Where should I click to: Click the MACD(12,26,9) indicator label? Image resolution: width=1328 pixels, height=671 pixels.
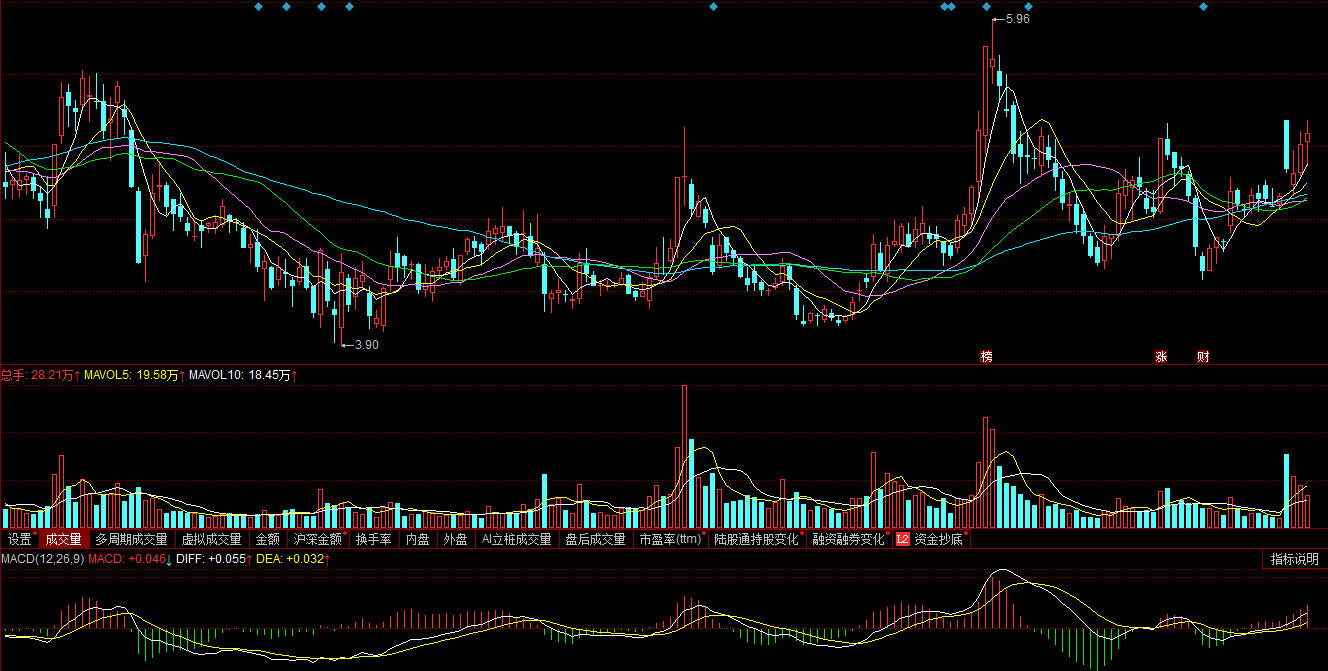[x=42, y=559]
